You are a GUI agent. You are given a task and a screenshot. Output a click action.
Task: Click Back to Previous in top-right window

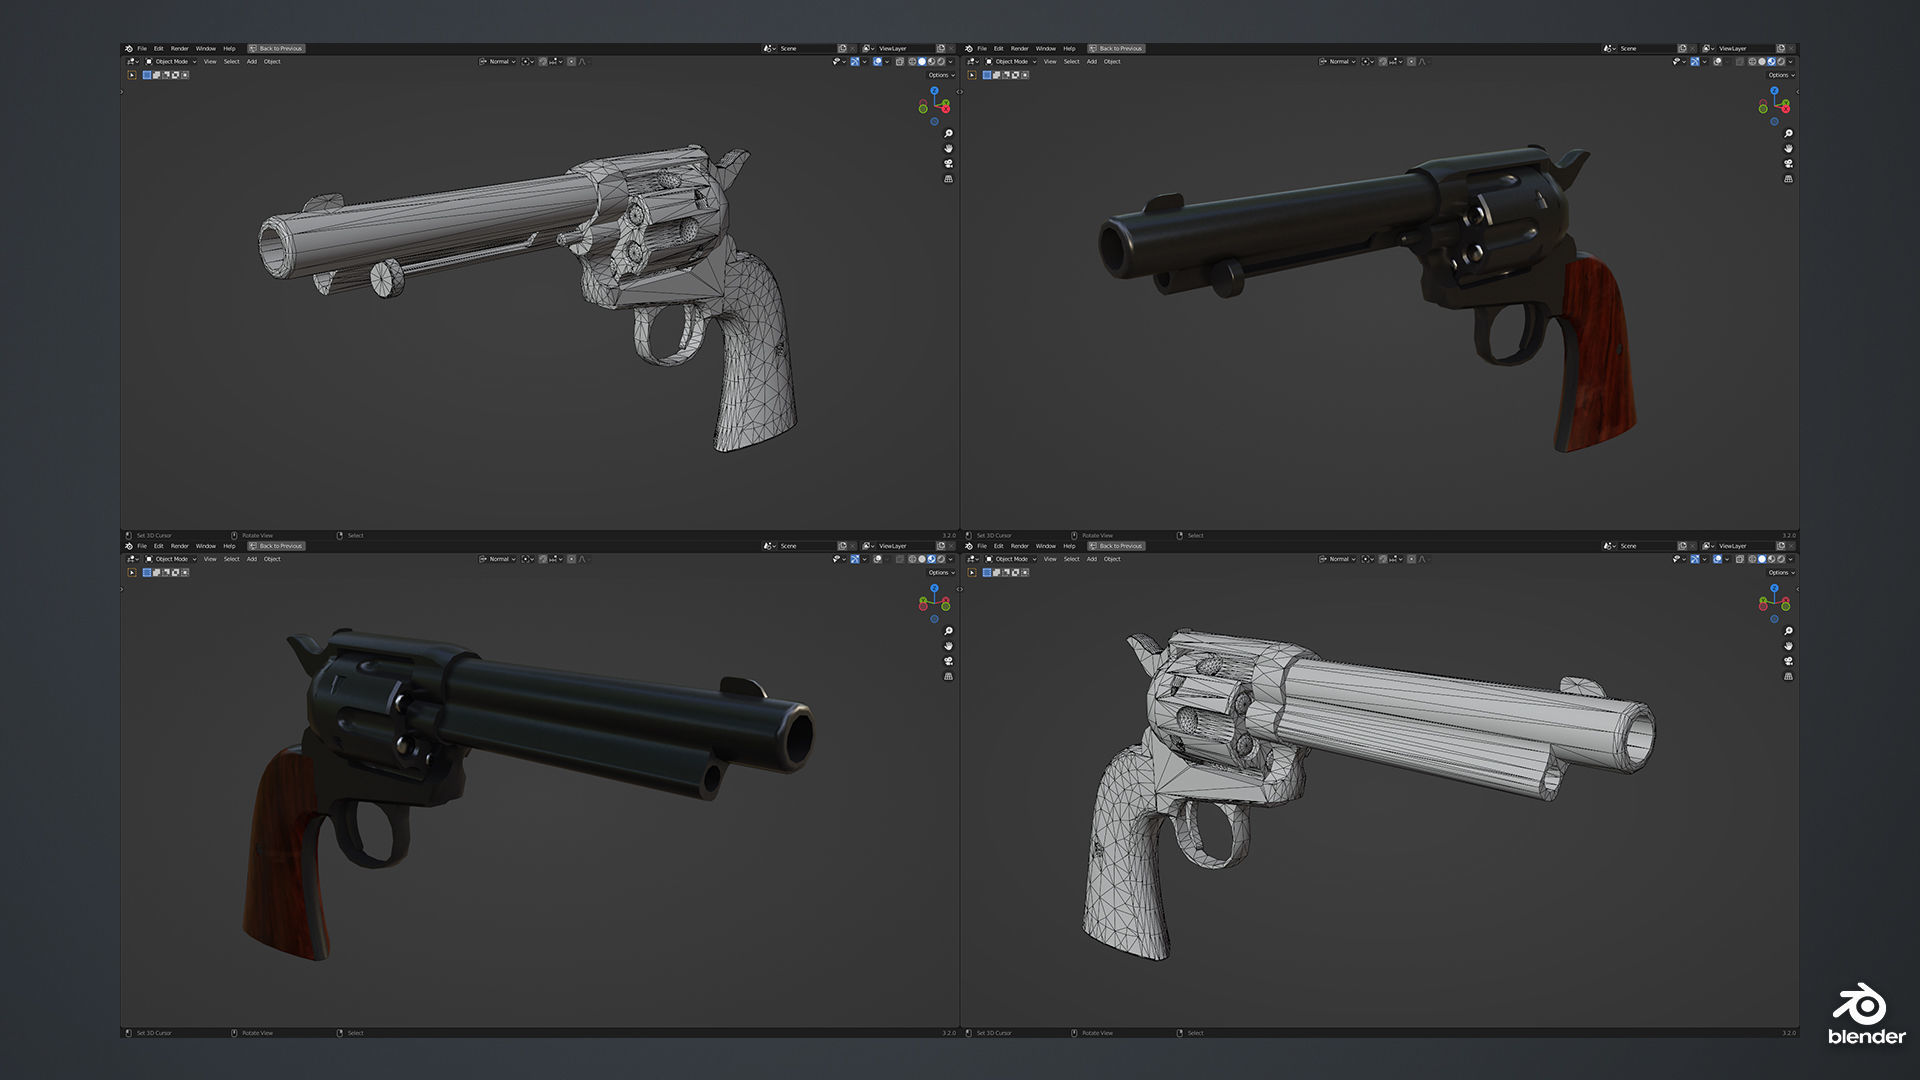pos(1116,48)
